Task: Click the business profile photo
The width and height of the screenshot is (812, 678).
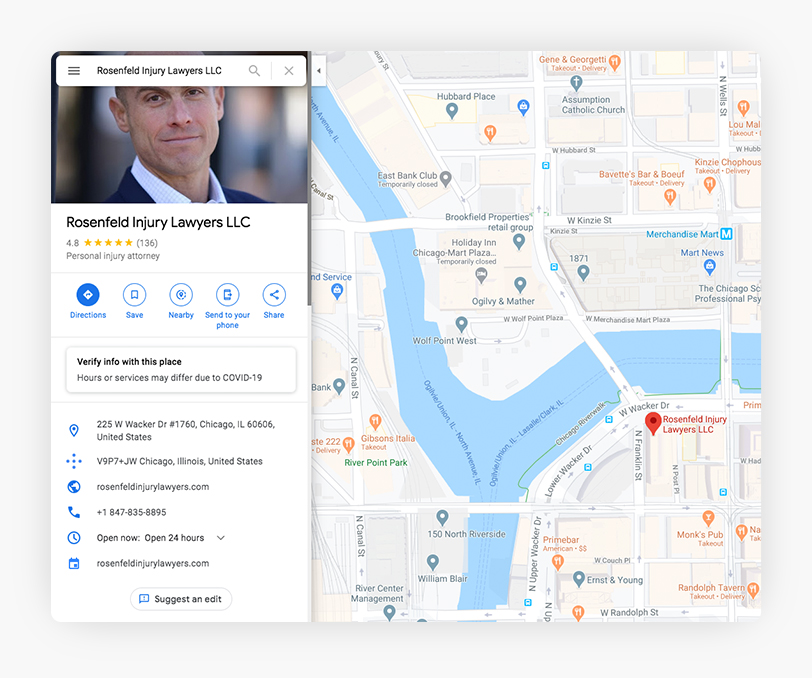Action: 180,145
